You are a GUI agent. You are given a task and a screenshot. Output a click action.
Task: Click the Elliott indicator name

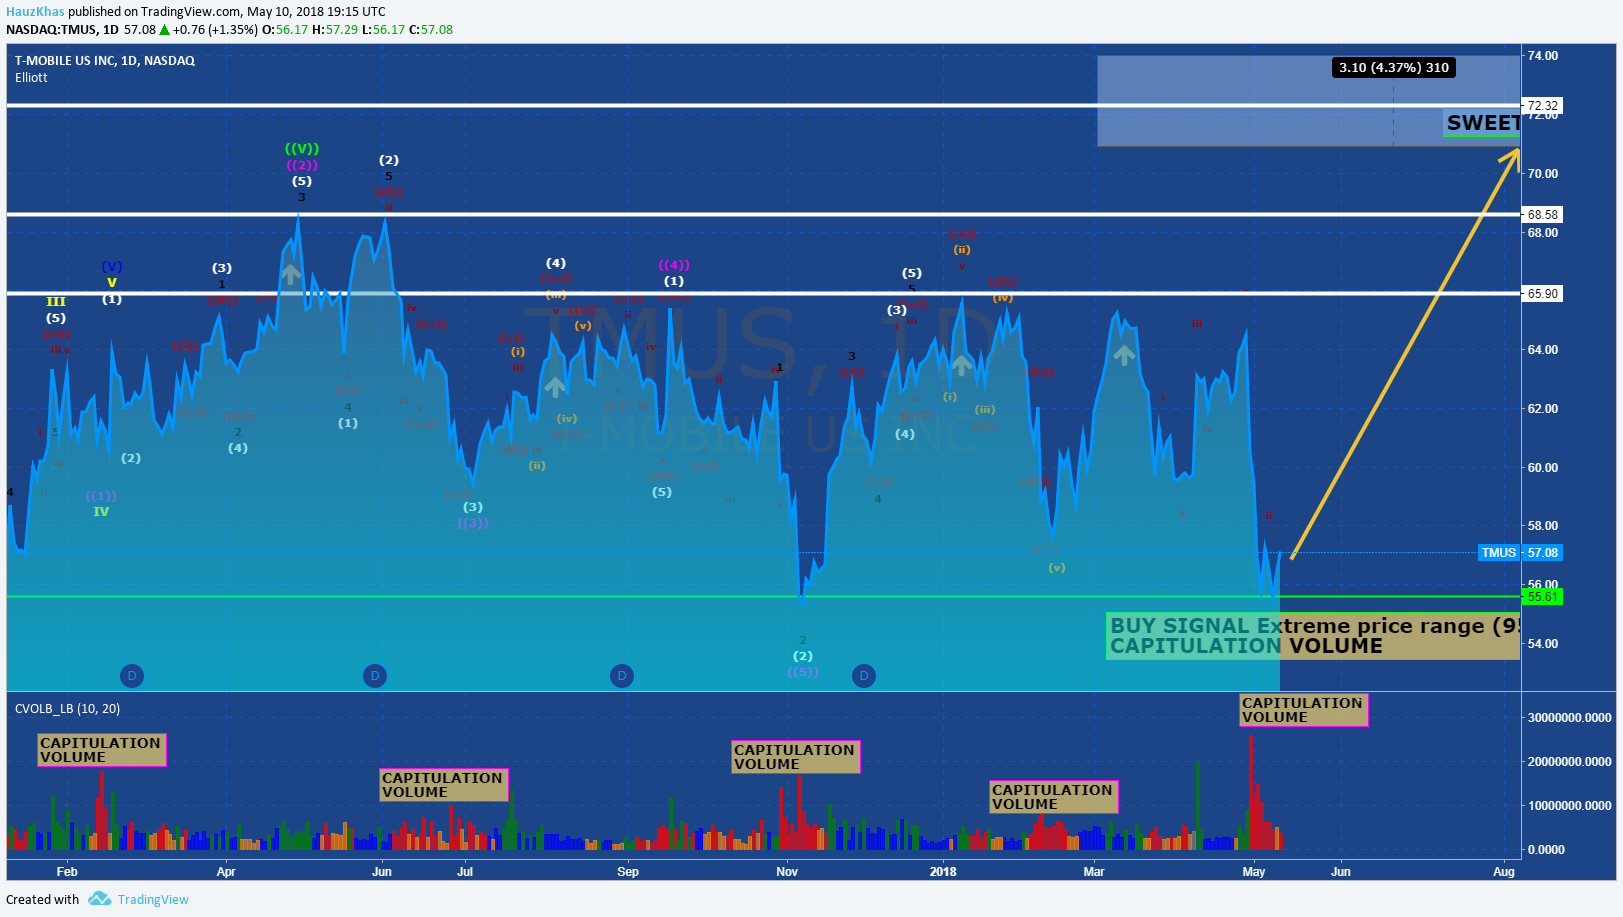click(31, 78)
